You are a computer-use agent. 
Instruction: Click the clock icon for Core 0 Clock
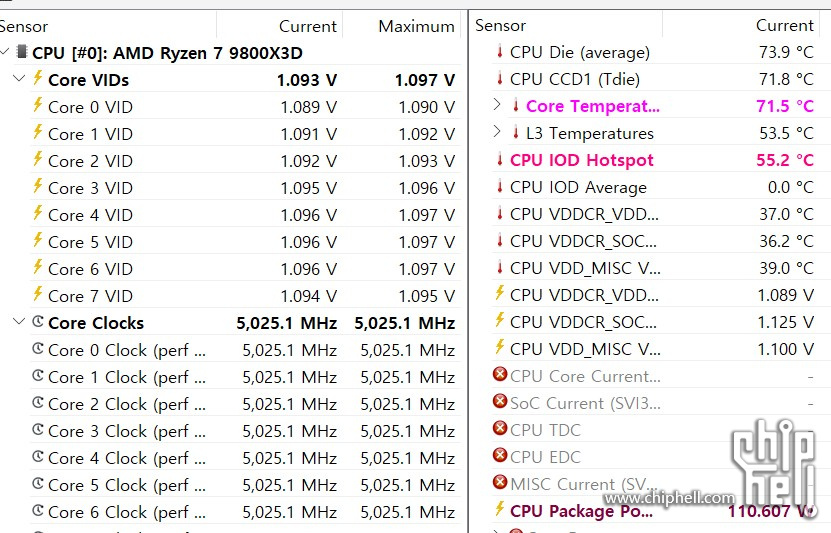point(38,349)
